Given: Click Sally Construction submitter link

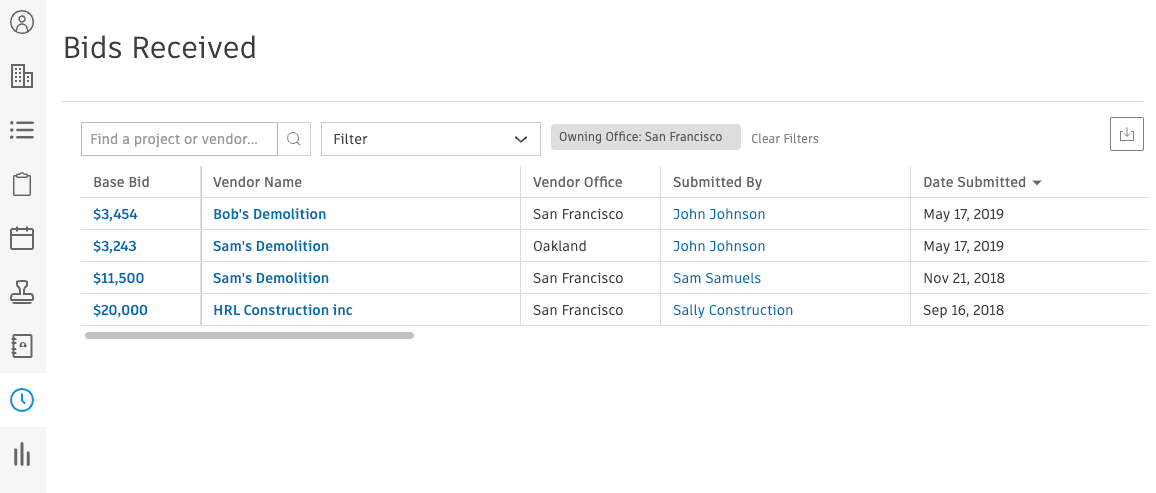Looking at the screenshot, I should 732,310.
